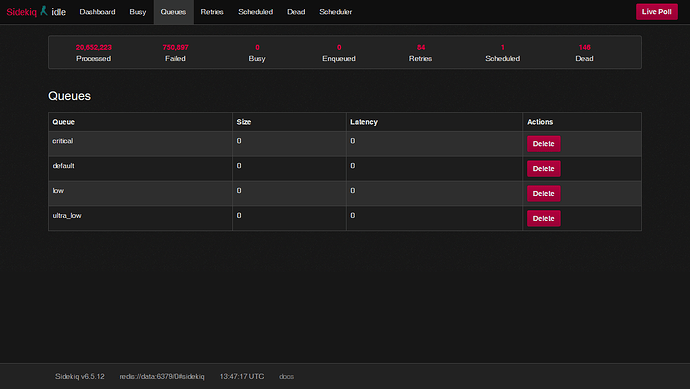
Task: Open the Scheduled tab
Action: (x=256, y=12)
